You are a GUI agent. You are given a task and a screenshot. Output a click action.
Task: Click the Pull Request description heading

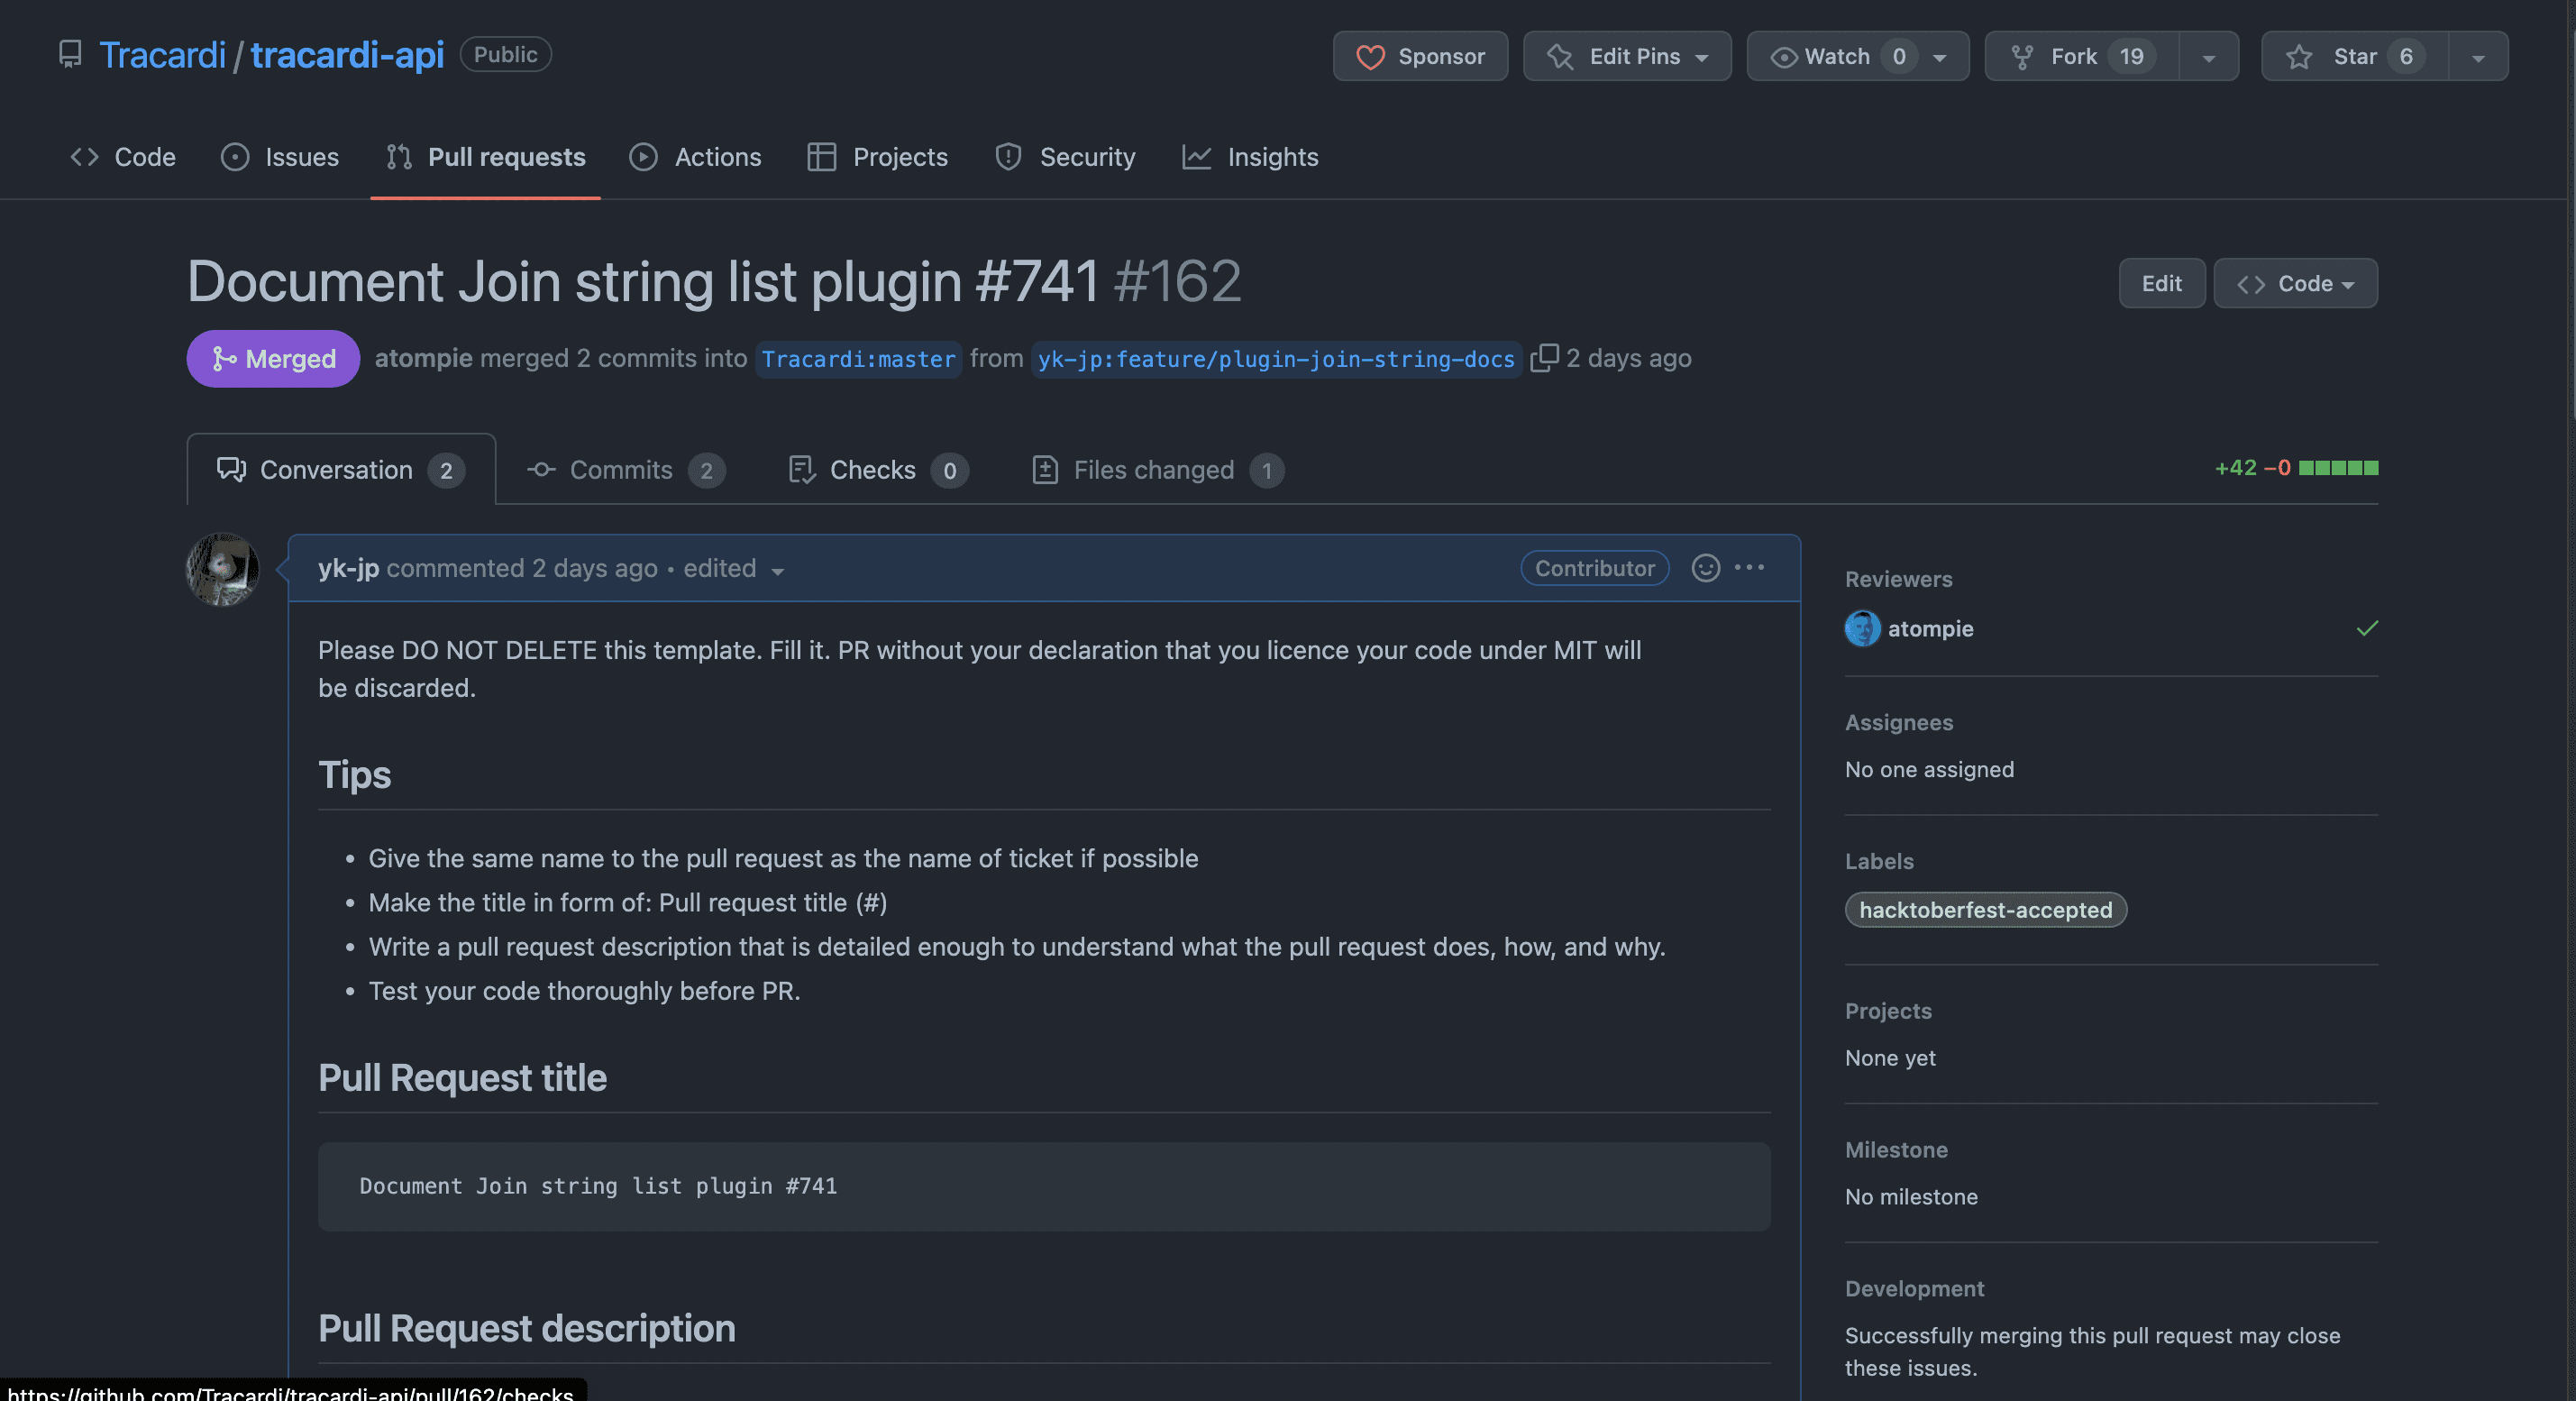tap(526, 1328)
